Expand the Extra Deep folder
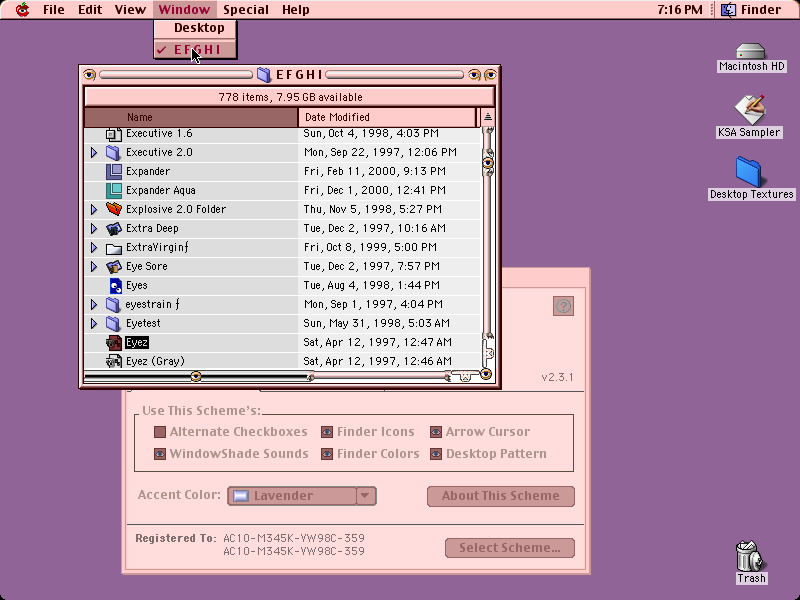The image size is (800, 600). point(94,228)
